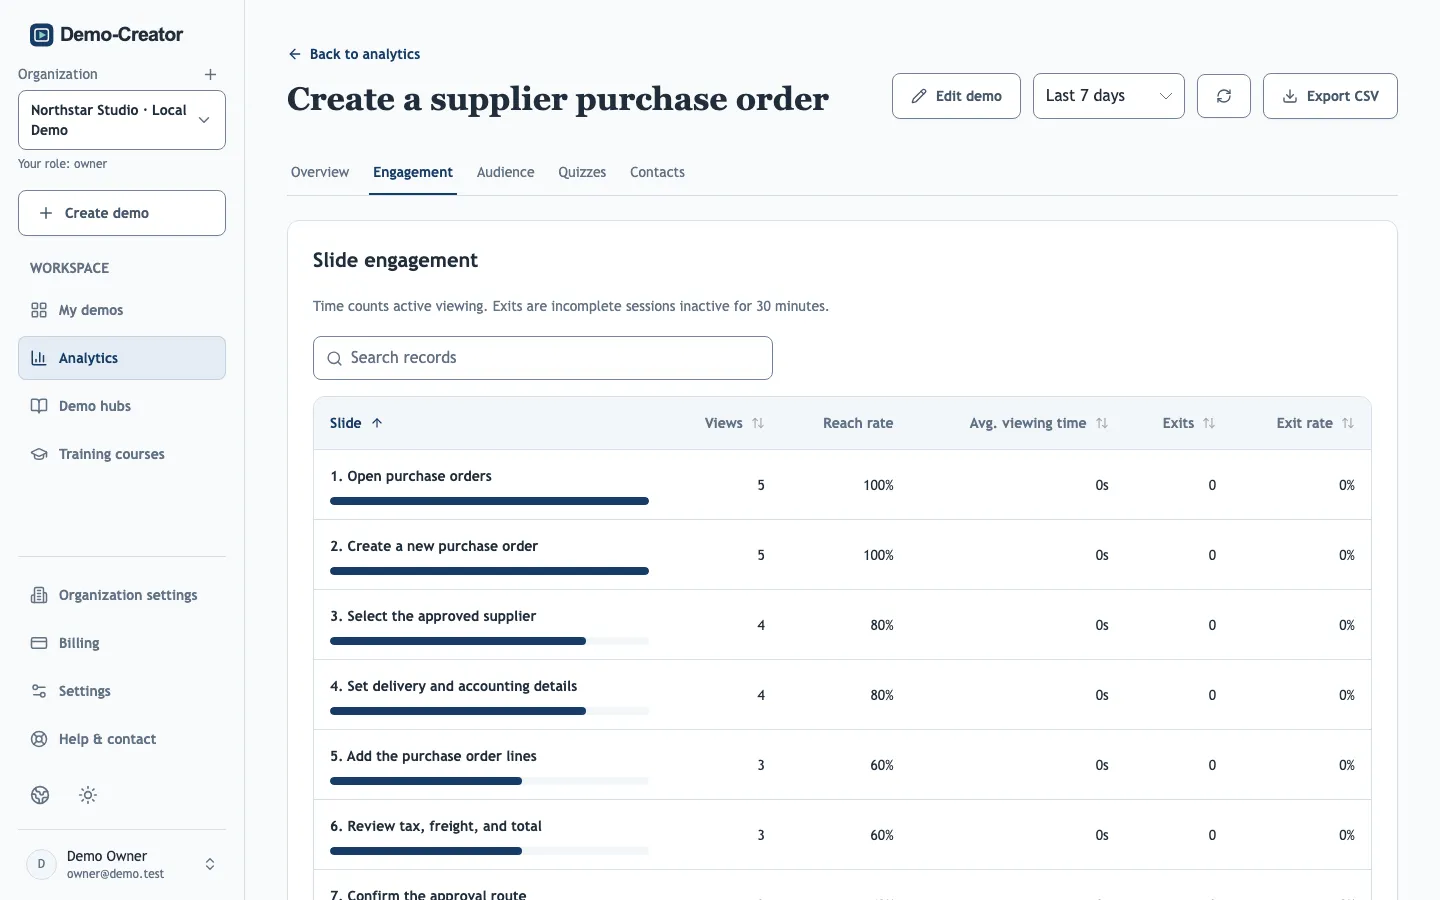Click the Analytics bar chart icon
Screen dimensions: 1440x900
(x=39, y=358)
